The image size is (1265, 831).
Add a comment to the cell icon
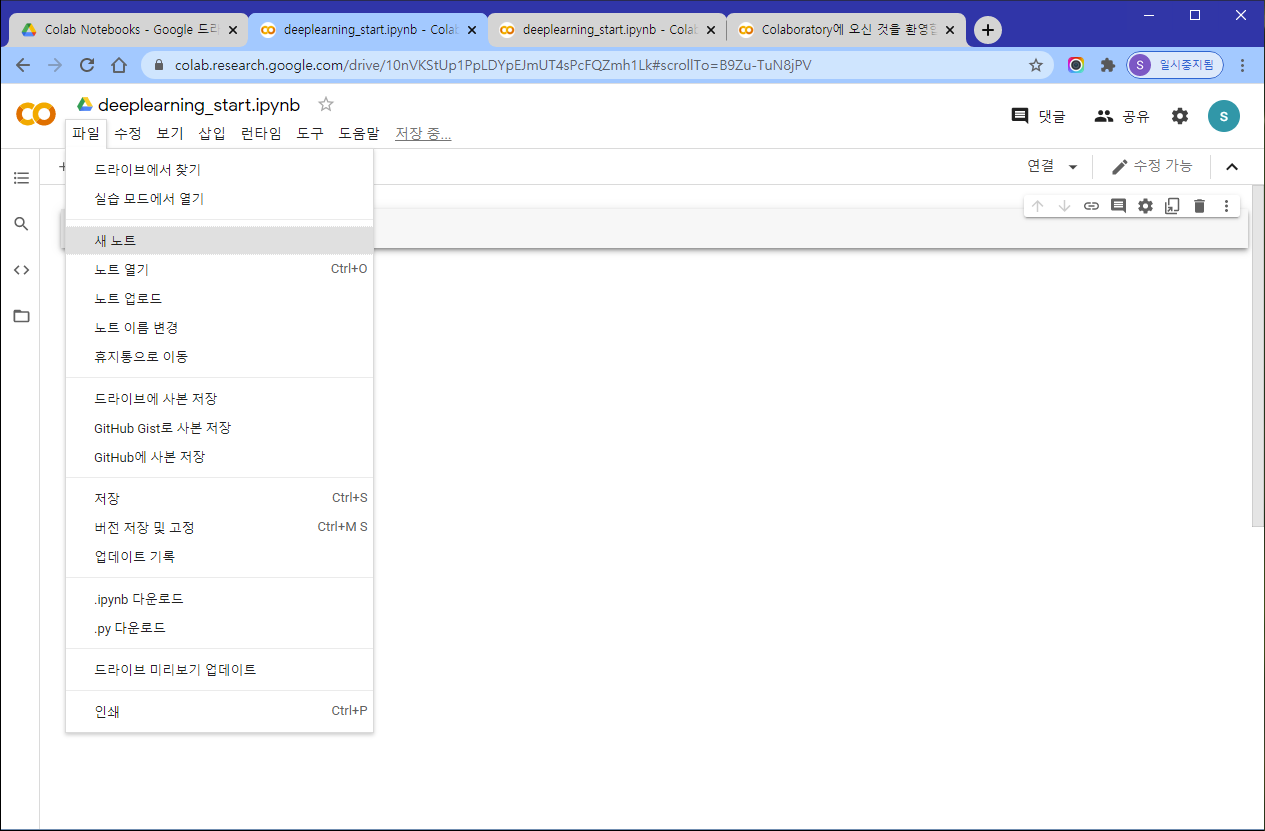[1119, 206]
